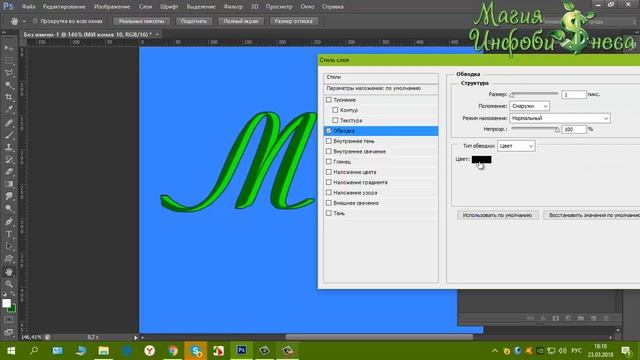Image resolution: width=640 pixels, height=360 pixels.
Task: Select the Zoom tool in toolbox
Action: pos(9,284)
